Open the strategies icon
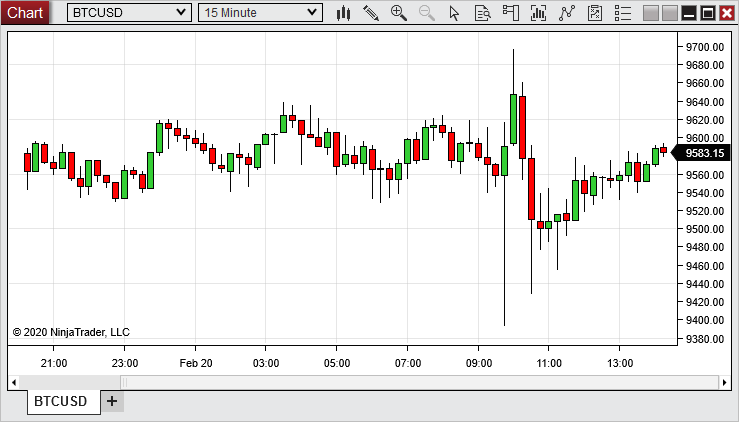This screenshot has height=422, width=739. pyautogui.click(x=568, y=13)
